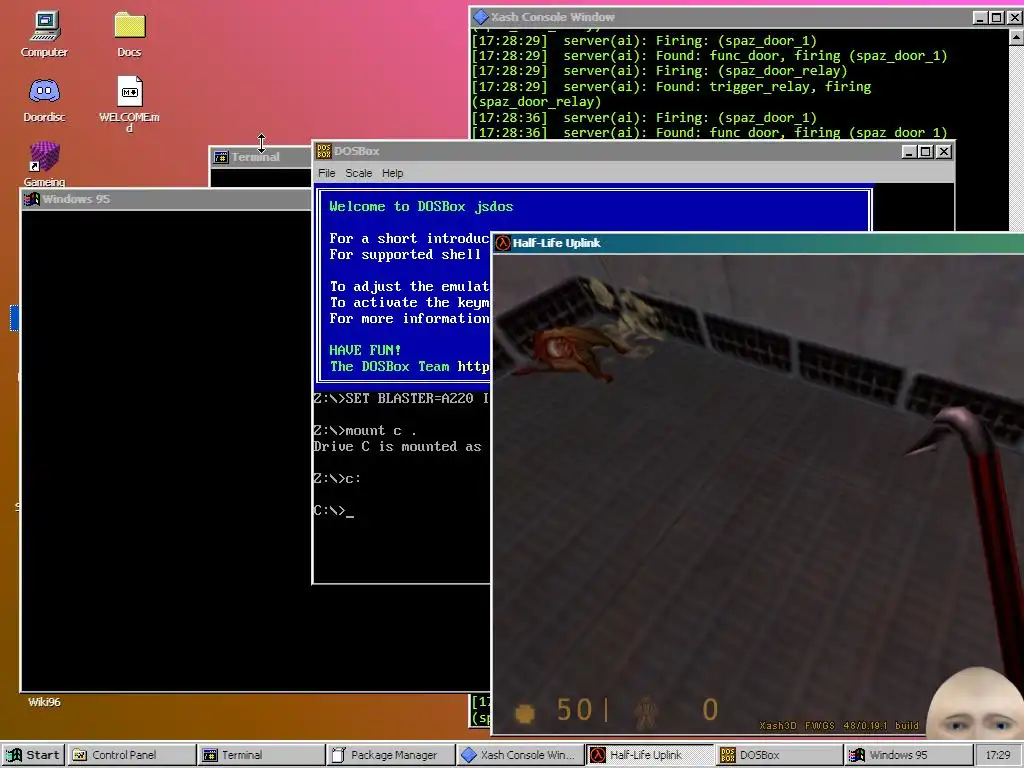
Task: Click the Half-Life Uplink window title bar
Action: (758, 243)
